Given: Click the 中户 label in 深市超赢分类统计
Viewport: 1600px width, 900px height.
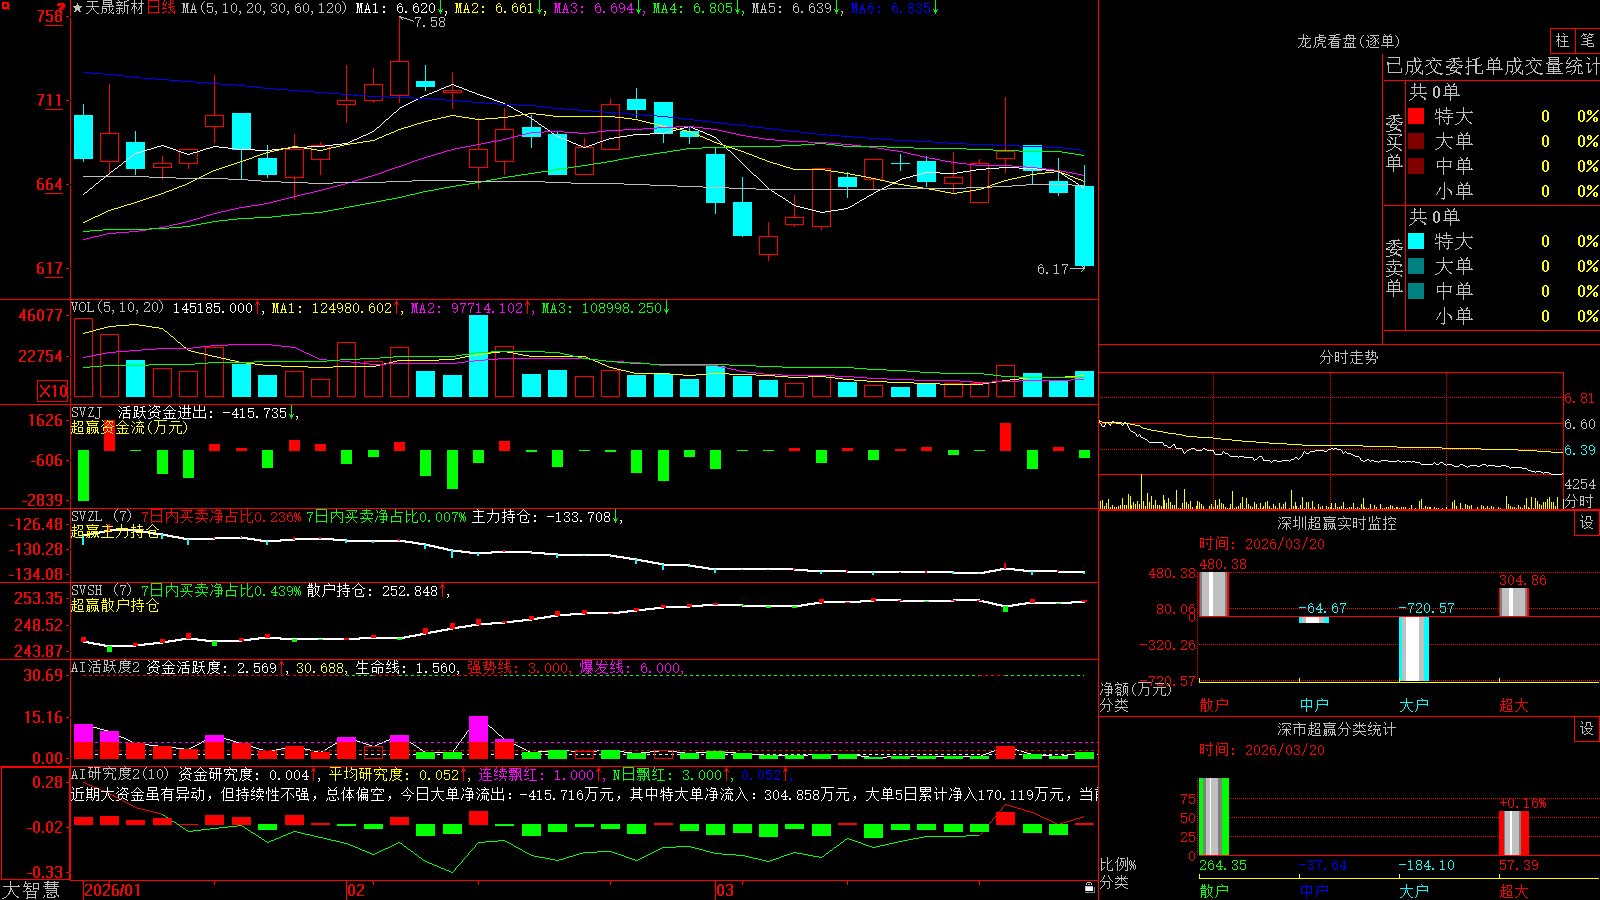Looking at the screenshot, I should [1314, 891].
